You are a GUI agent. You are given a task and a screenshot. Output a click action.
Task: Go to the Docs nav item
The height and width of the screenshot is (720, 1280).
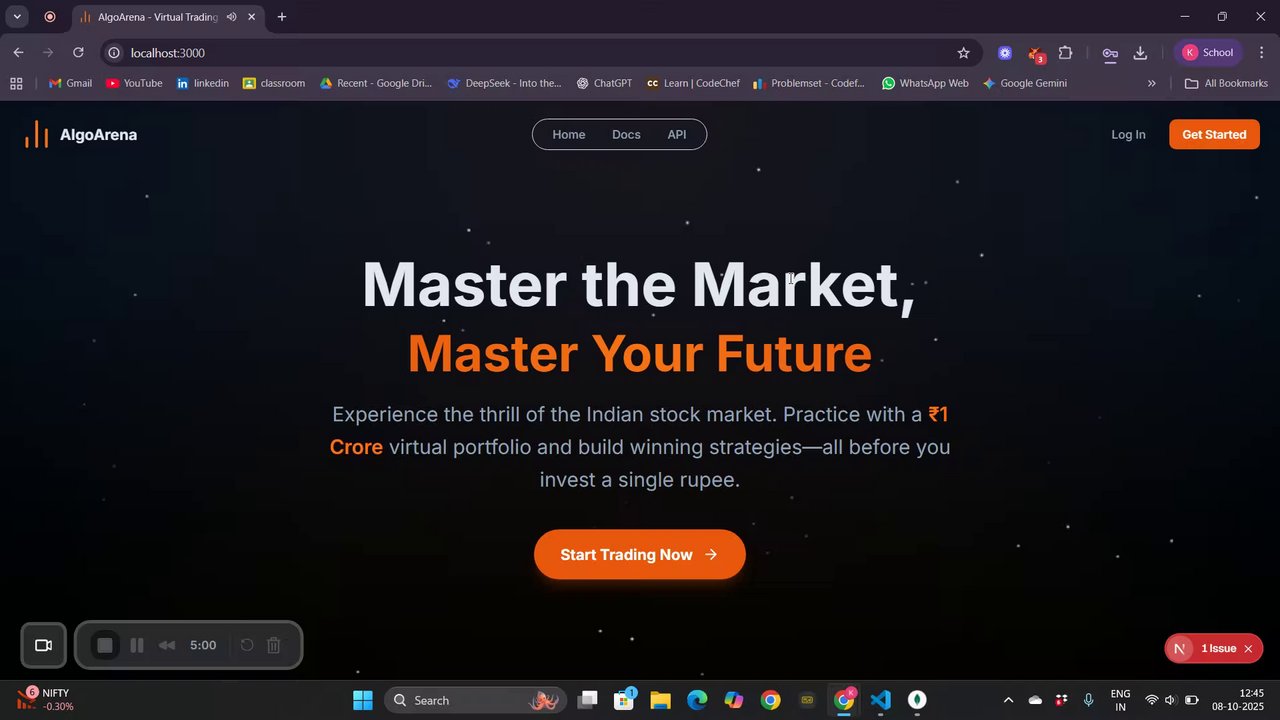point(626,134)
